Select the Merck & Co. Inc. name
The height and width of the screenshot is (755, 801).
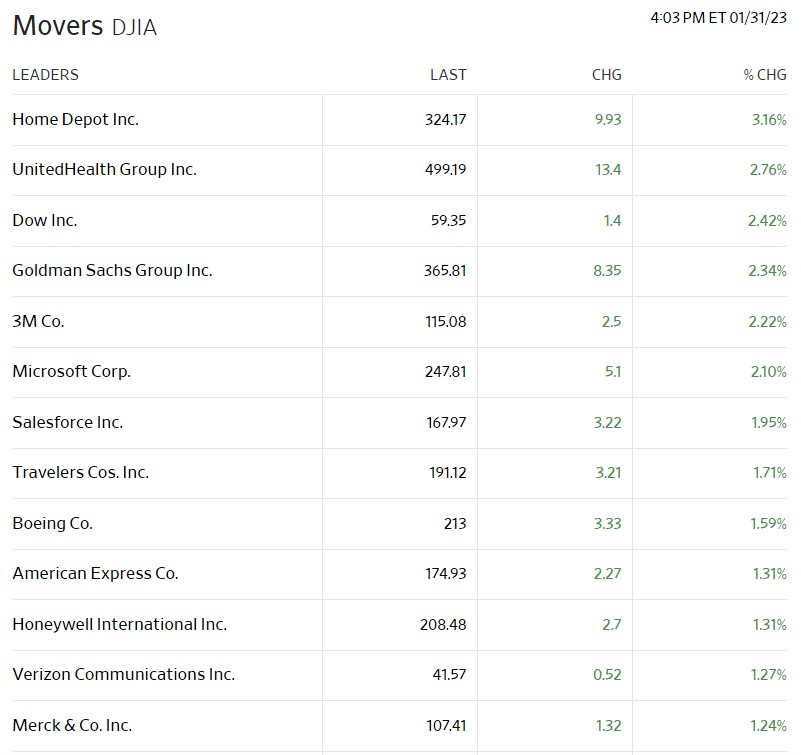click(72, 725)
